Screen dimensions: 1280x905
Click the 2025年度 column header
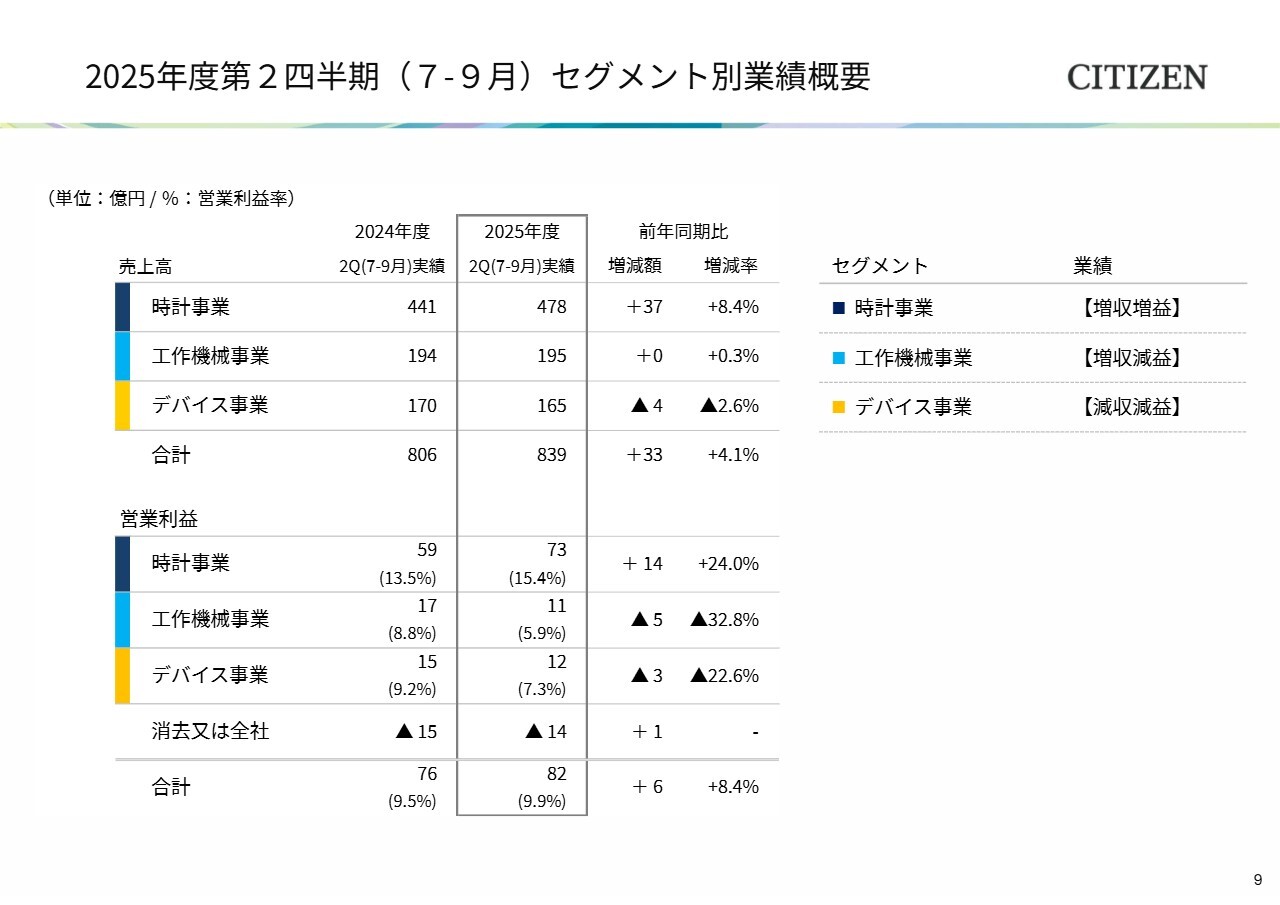coord(521,232)
